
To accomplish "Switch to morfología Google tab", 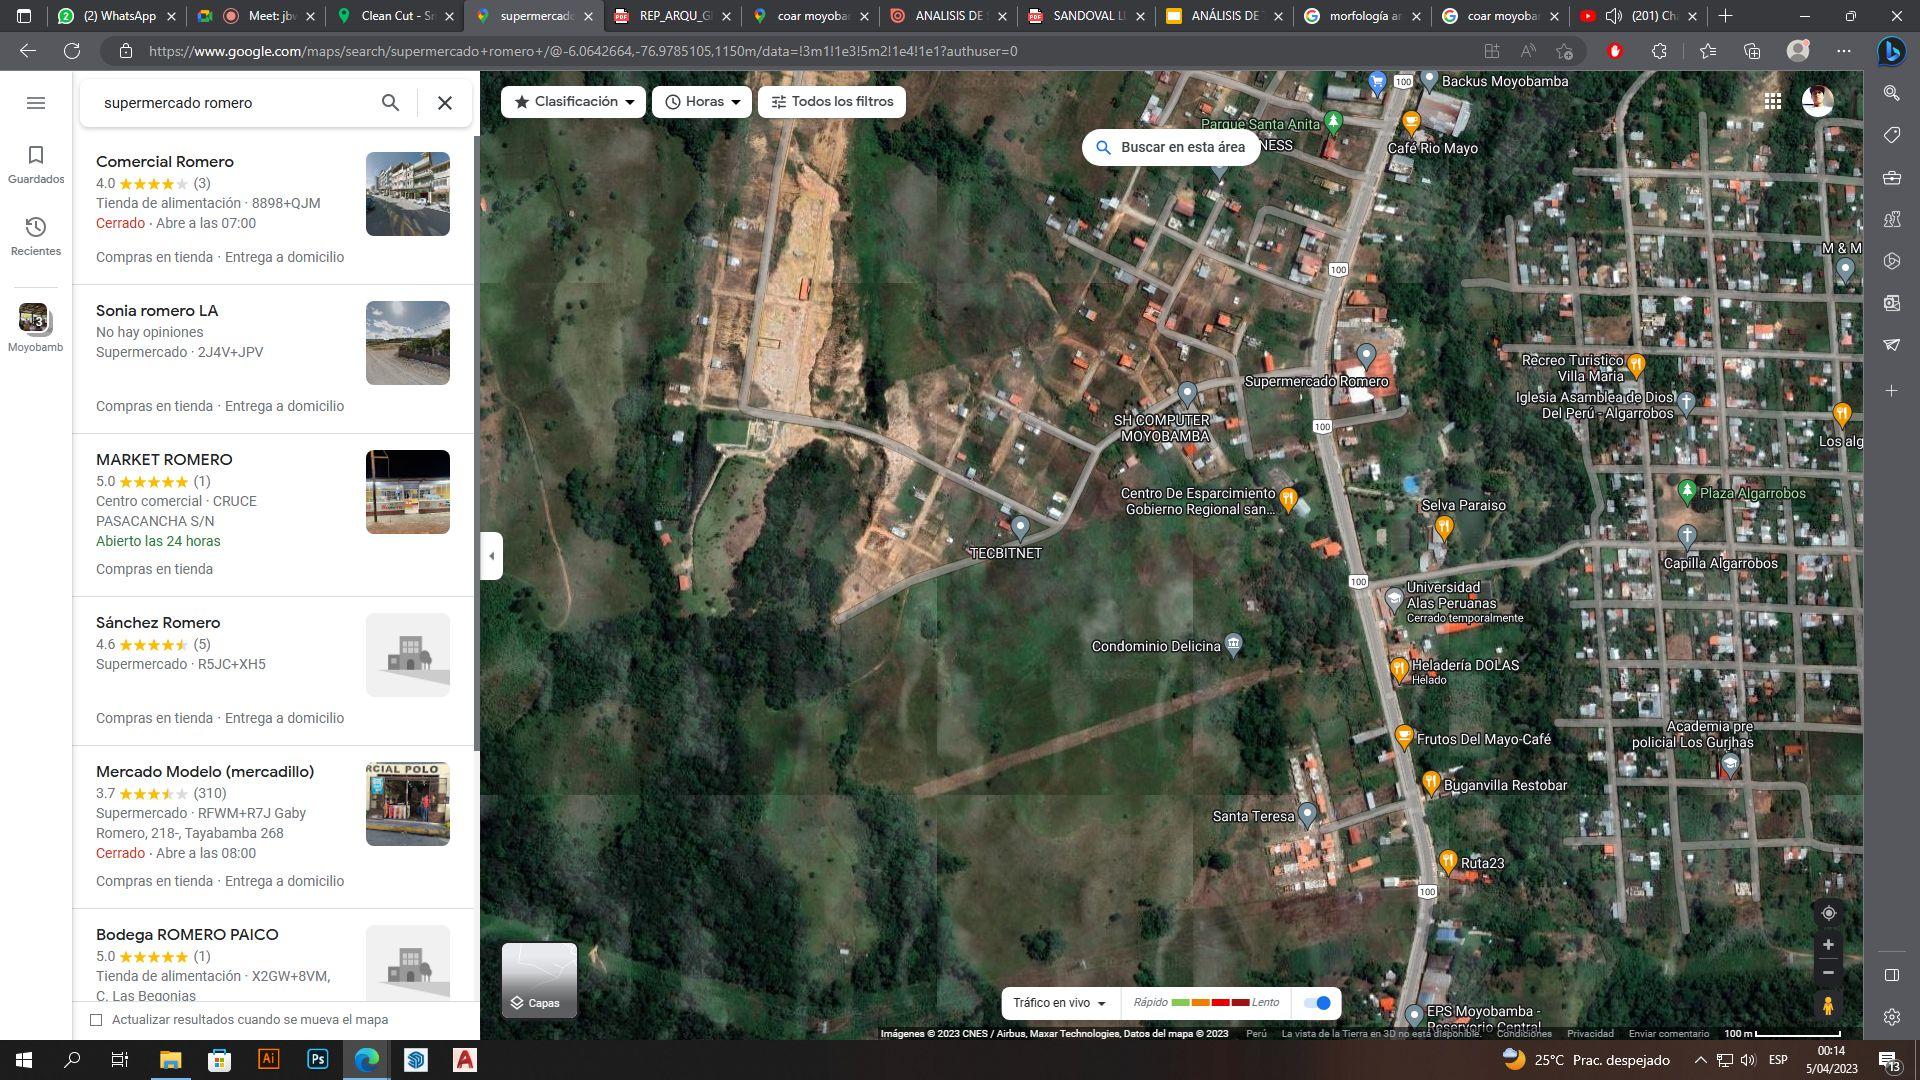I will pyautogui.click(x=1363, y=16).
